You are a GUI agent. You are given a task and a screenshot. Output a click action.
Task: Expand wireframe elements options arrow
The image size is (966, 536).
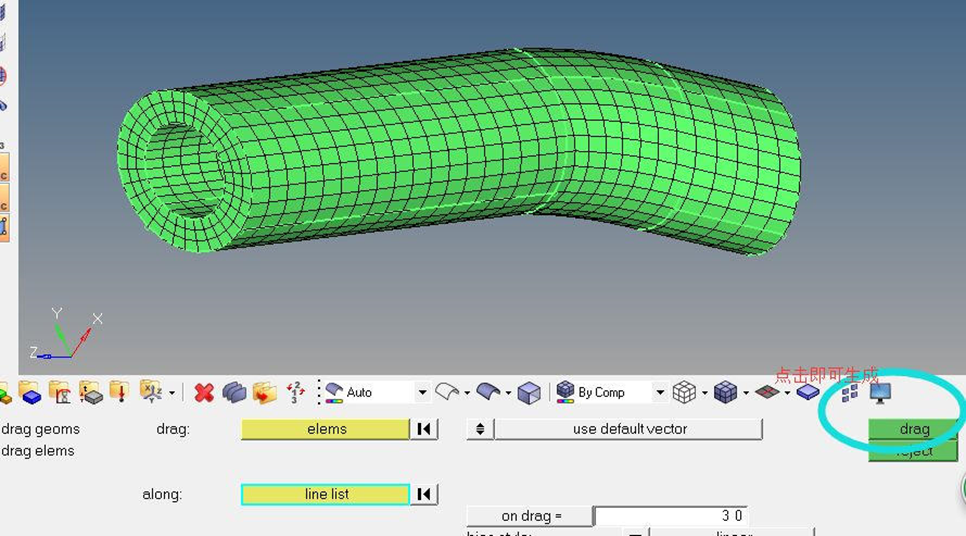[x=704, y=393]
